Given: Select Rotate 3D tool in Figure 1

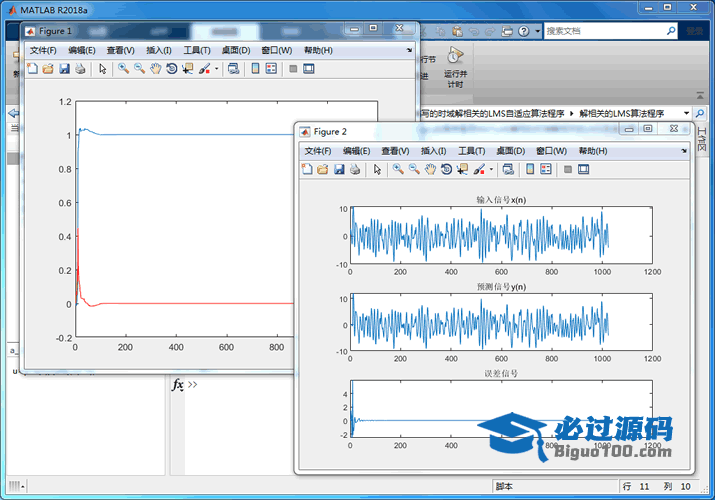Looking at the screenshot, I should pos(171,69).
